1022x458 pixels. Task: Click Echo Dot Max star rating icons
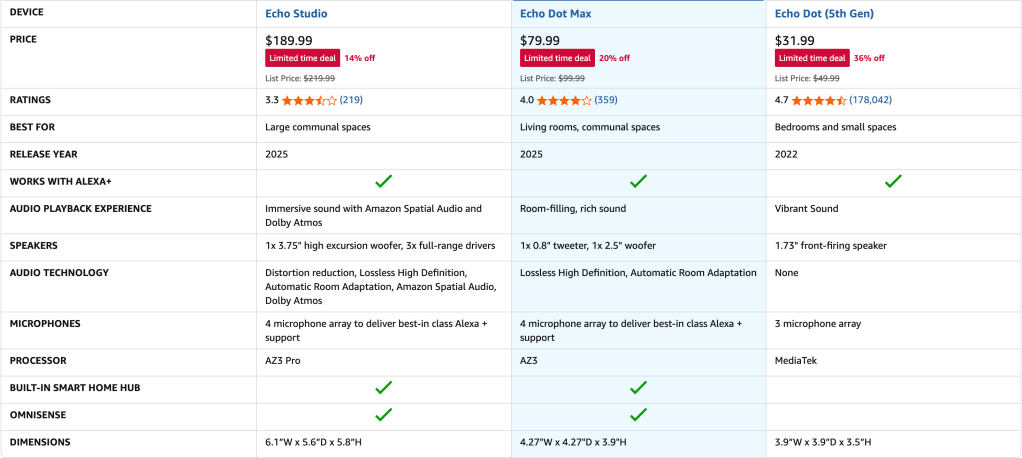coord(564,101)
